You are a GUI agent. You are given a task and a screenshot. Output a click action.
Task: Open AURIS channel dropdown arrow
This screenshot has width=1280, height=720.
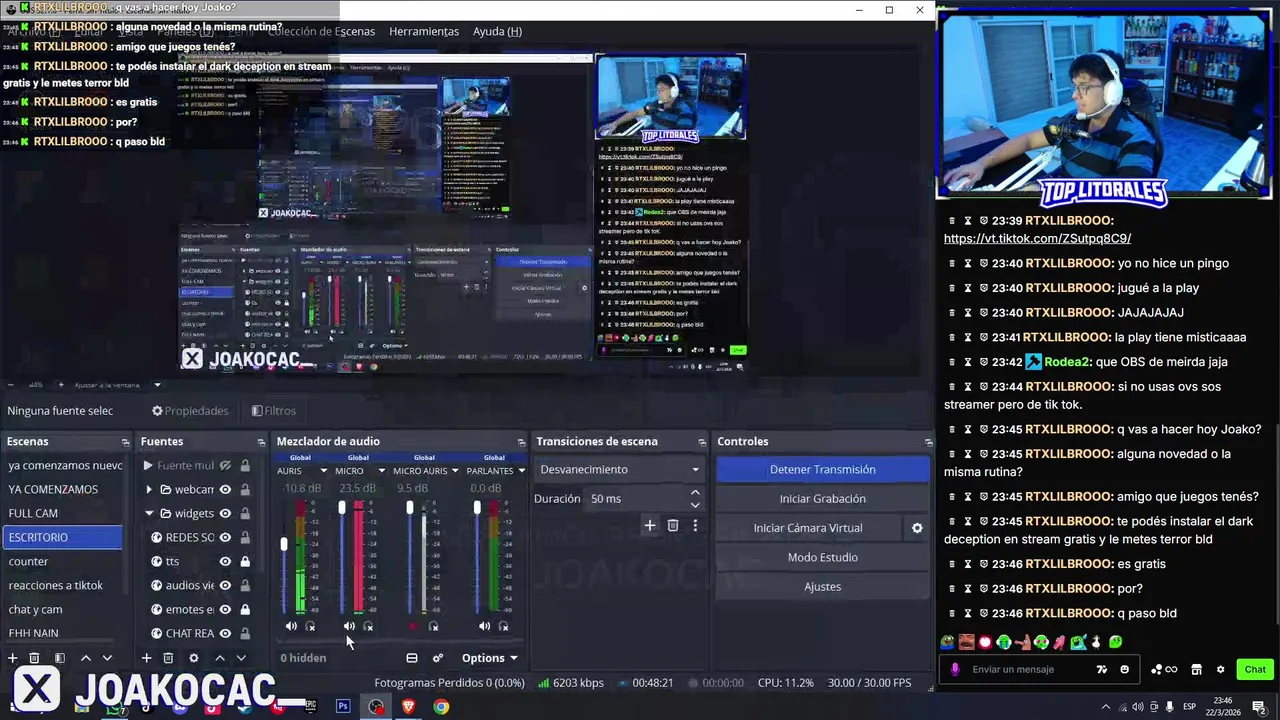click(x=323, y=471)
